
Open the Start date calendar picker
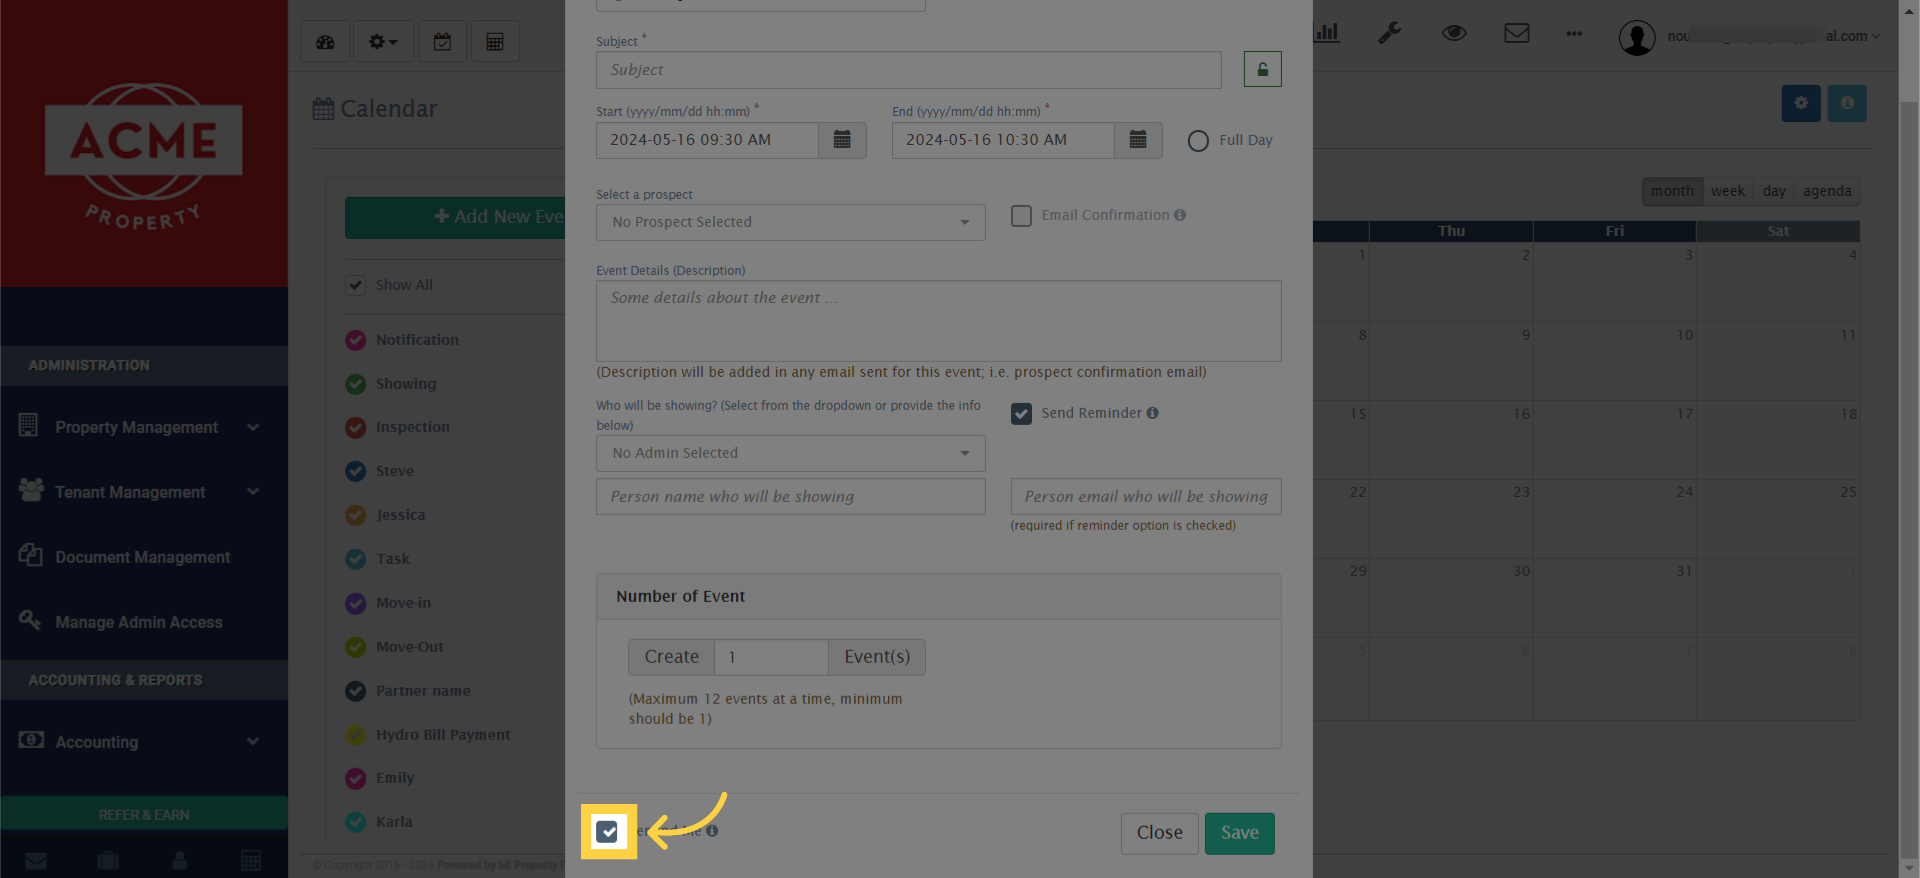[842, 140]
